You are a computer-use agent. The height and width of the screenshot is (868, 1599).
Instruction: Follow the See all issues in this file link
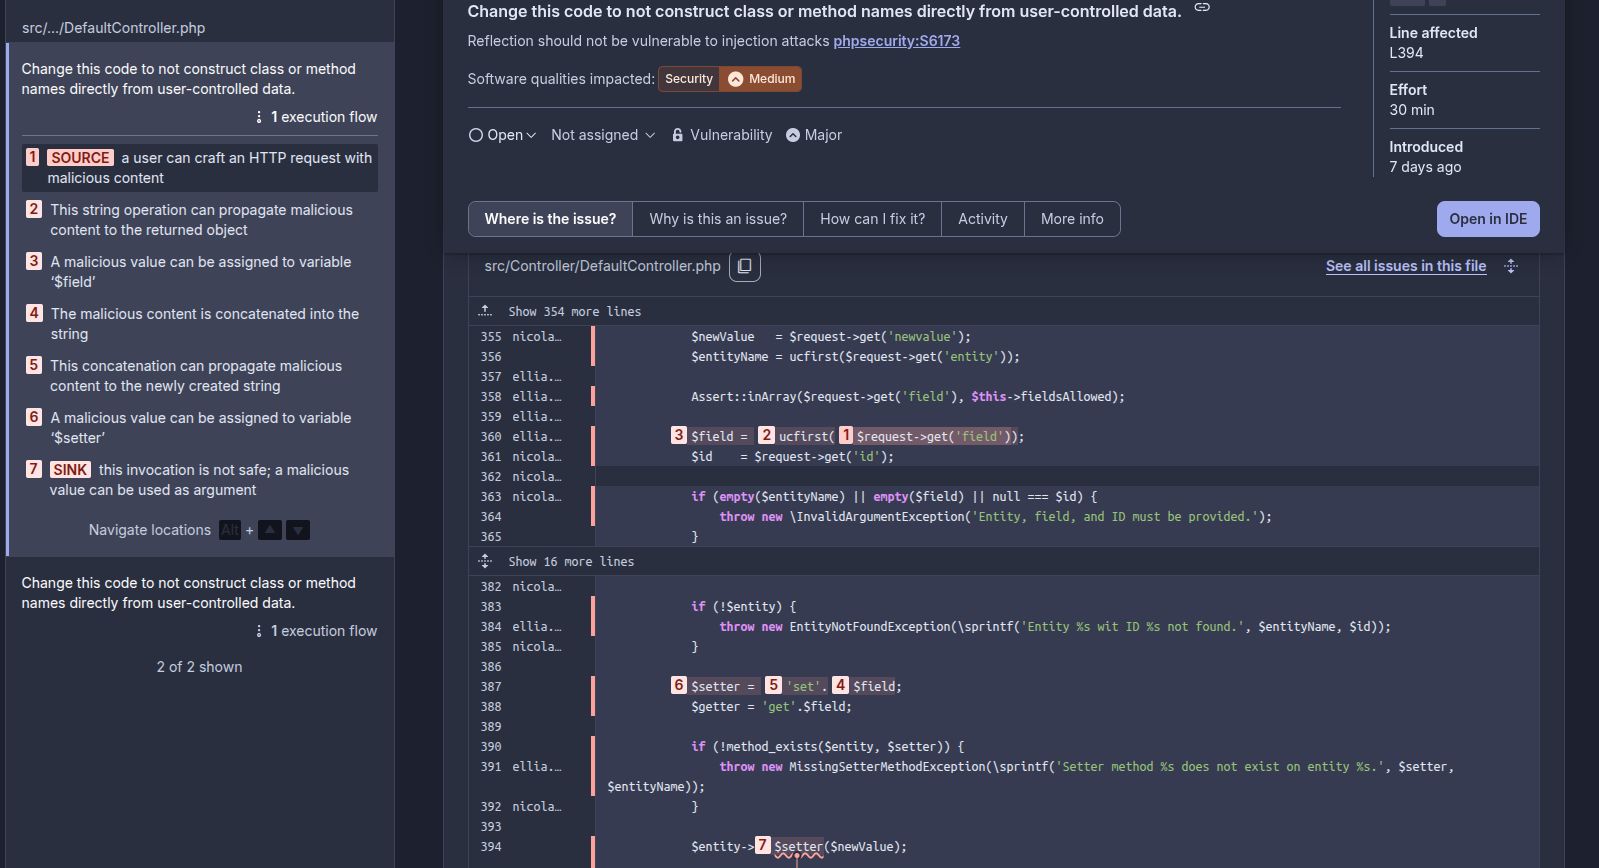1406,266
